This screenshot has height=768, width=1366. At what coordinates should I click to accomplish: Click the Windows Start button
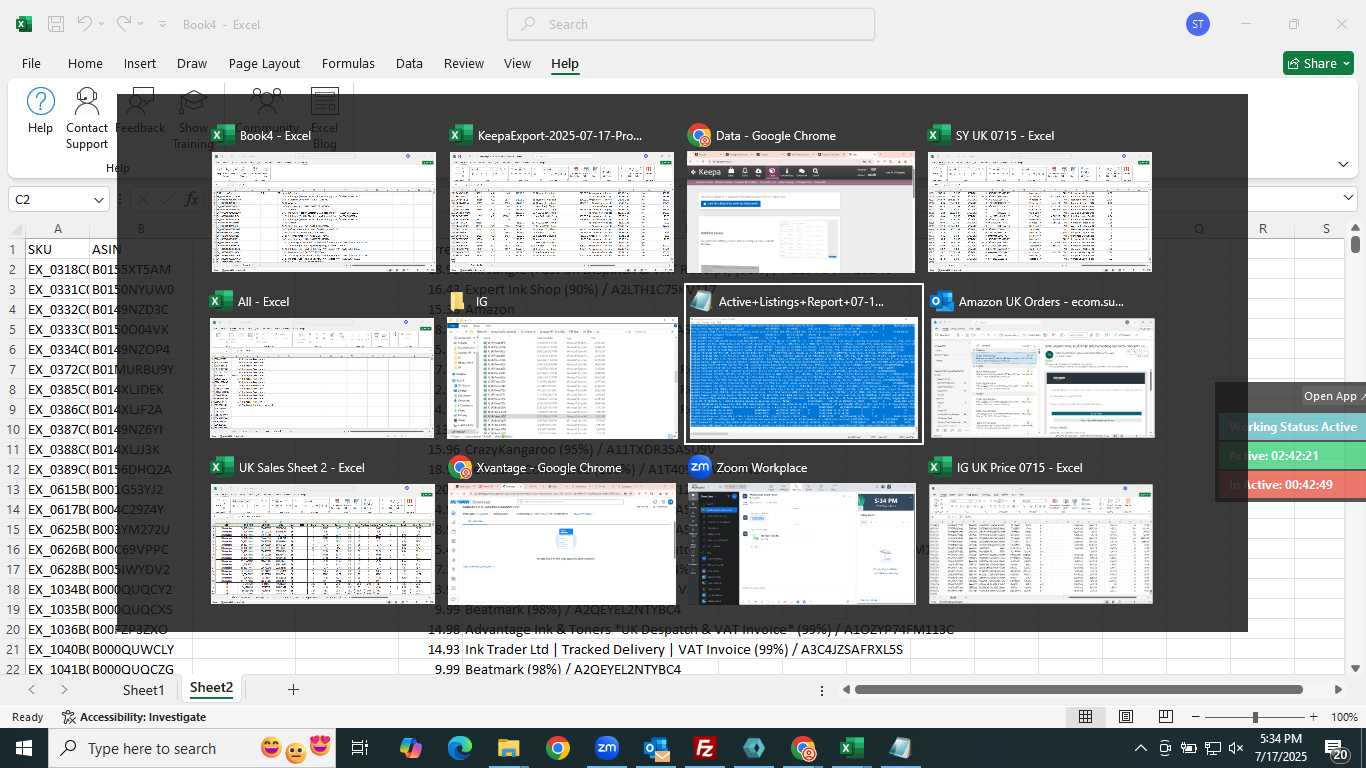pos(23,748)
